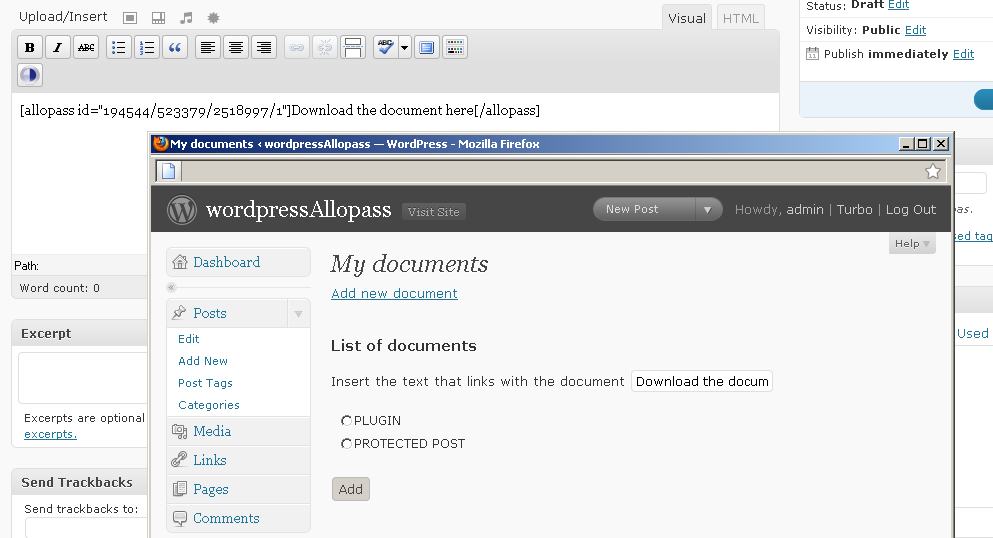Click inside the post editor shortcode text
Image resolution: width=993 pixels, height=538 pixels.
coord(280,111)
